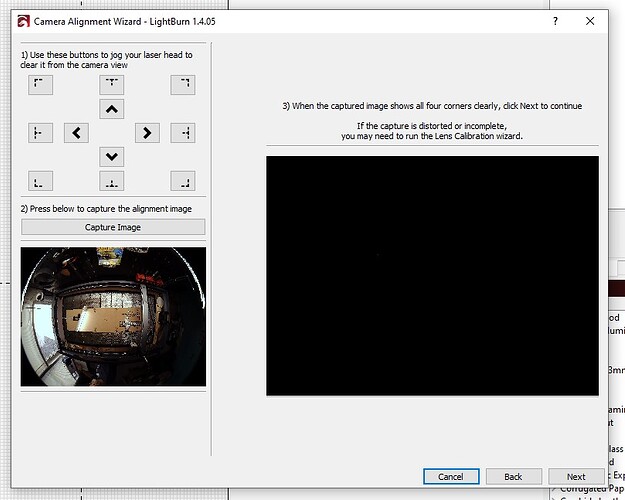Jog laser head to top-right corner

183,85
